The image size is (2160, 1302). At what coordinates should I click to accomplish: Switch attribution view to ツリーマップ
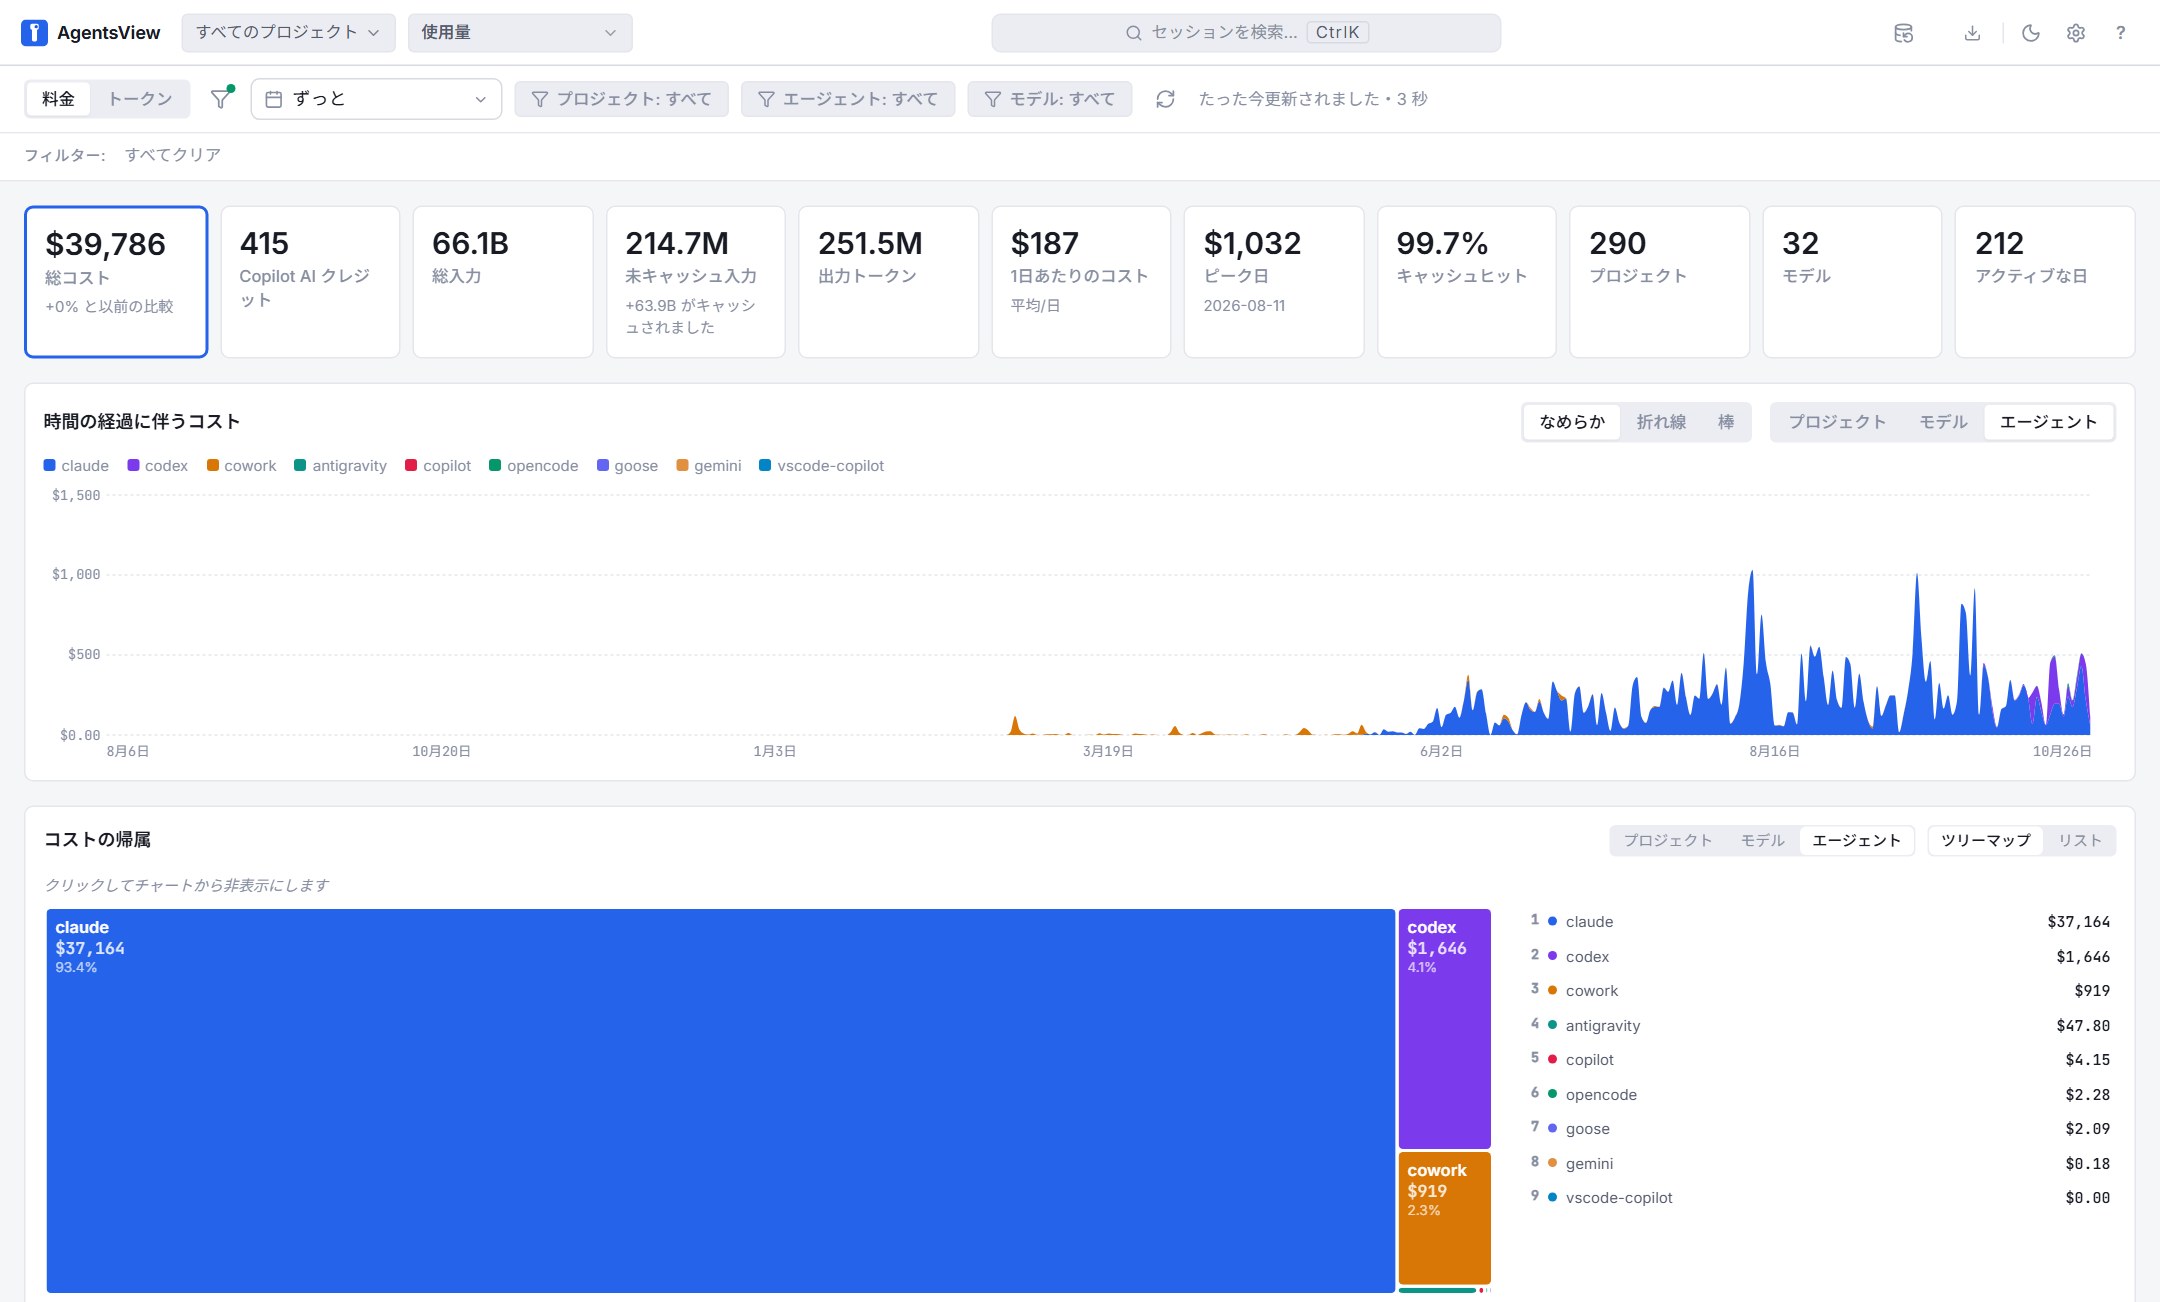tap(1985, 840)
